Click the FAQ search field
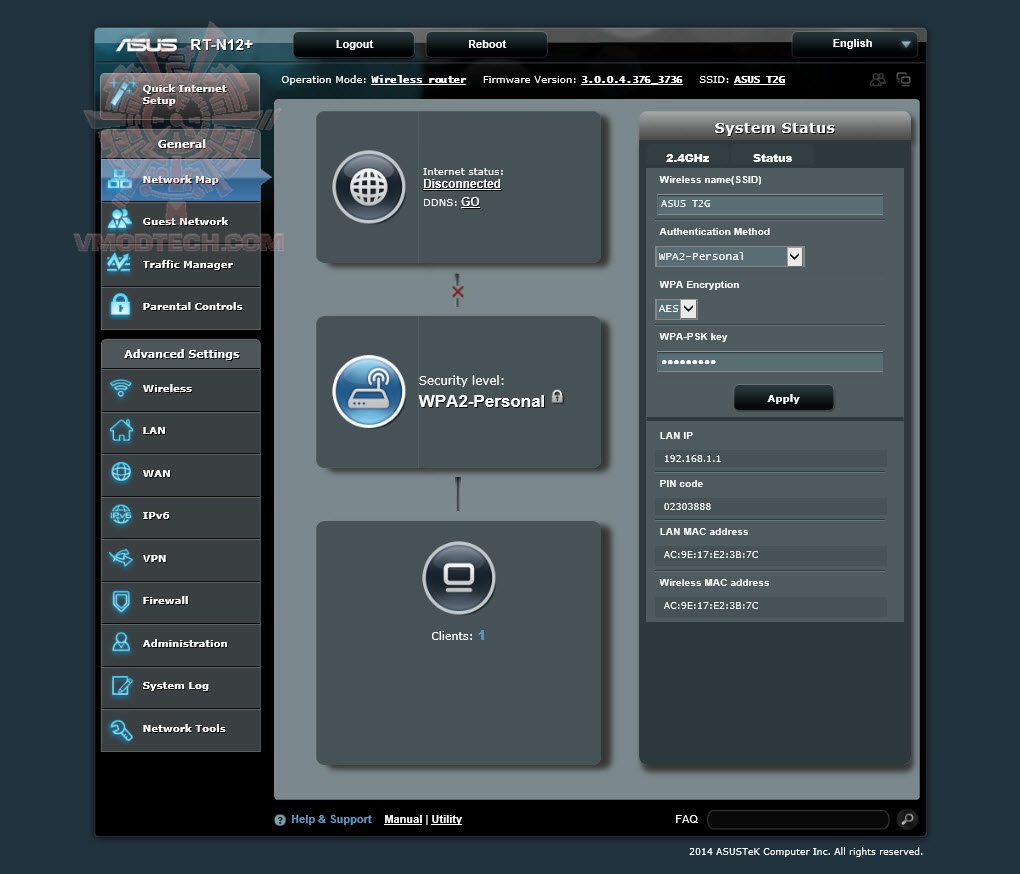 798,819
